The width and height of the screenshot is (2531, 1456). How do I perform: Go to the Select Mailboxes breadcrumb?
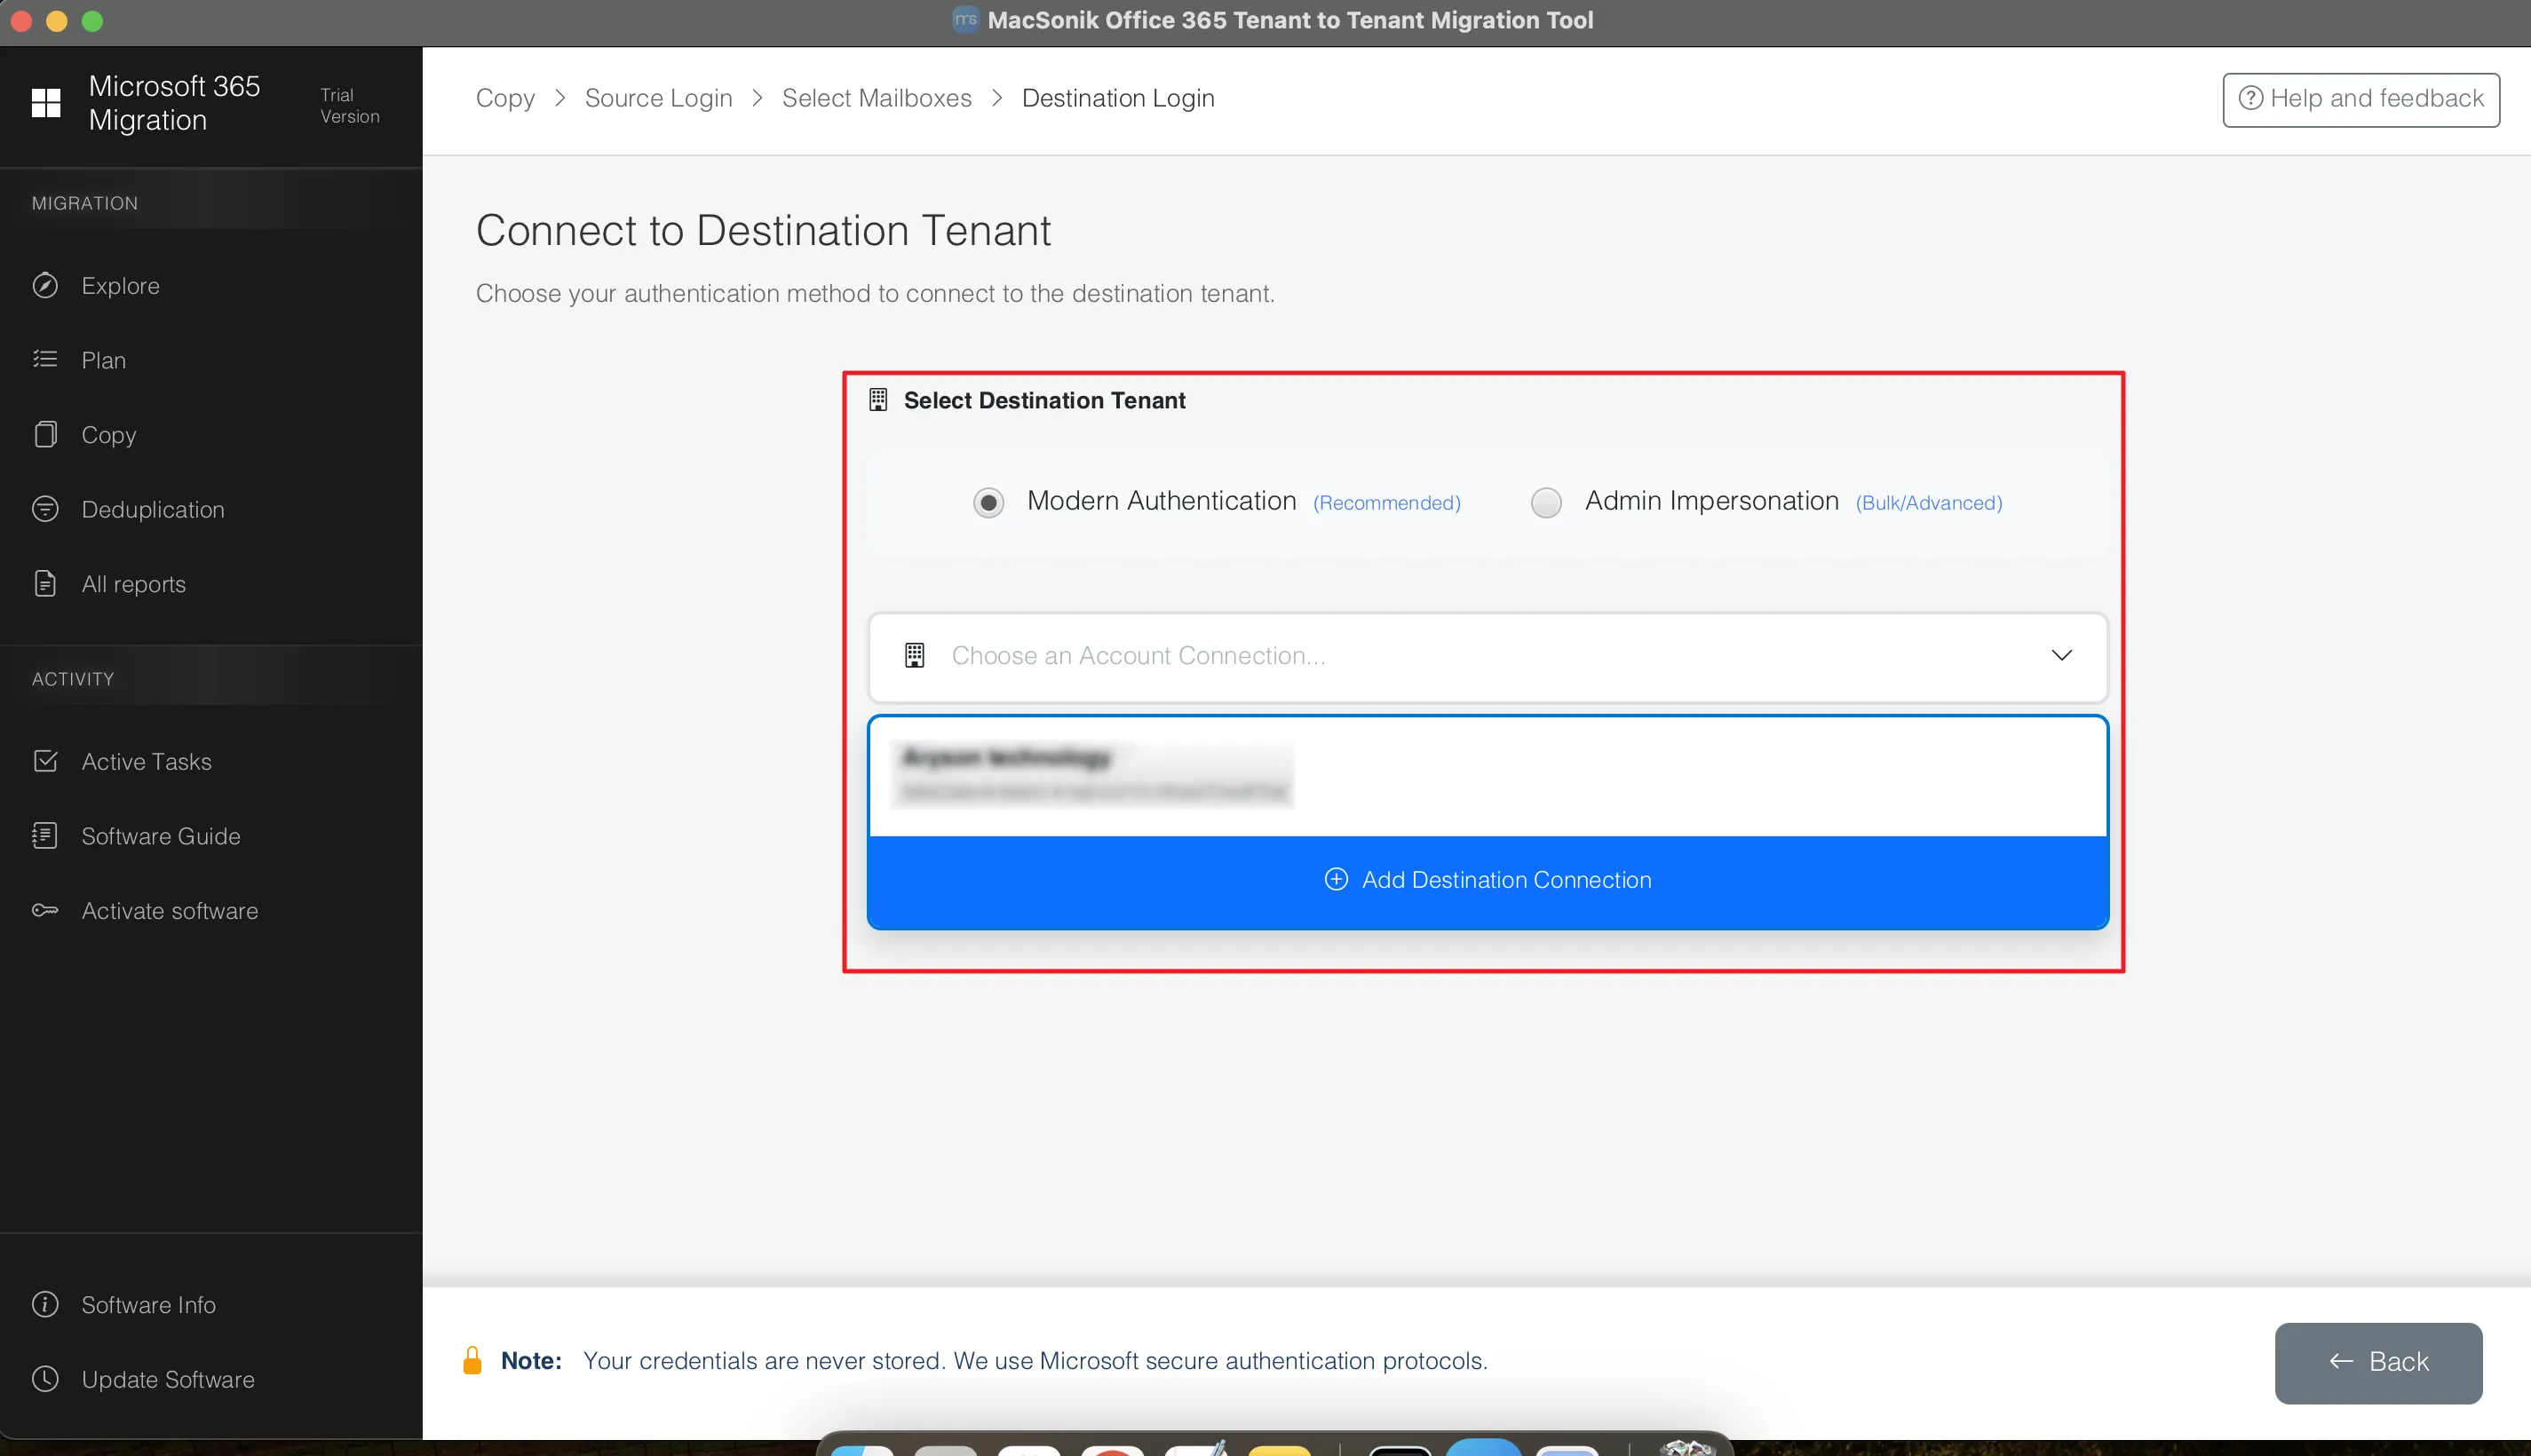pyautogui.click(x=876, y=98)
